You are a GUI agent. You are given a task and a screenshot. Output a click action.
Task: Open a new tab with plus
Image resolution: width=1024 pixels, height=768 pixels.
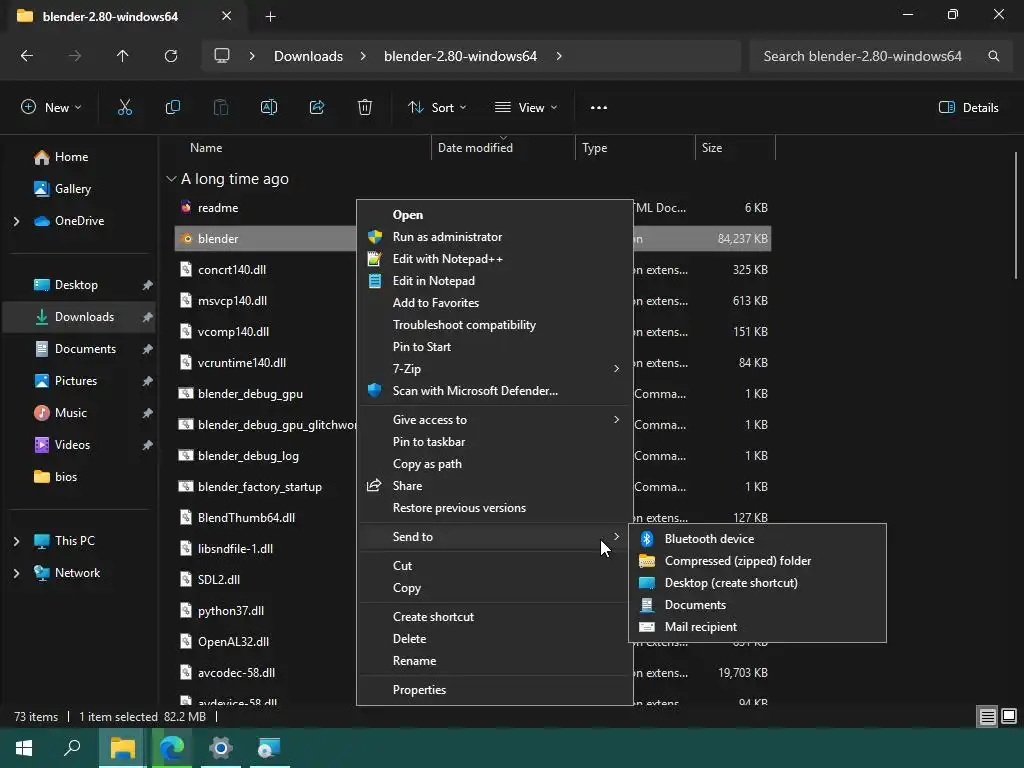click(270, 16)
